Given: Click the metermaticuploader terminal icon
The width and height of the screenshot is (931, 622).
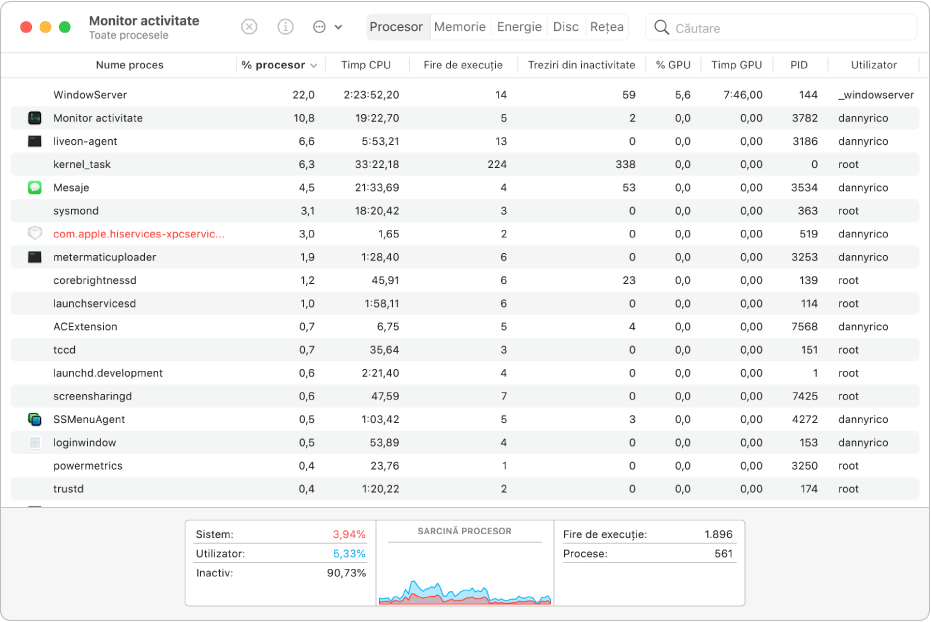Looking at the screenshot, I should (x=35, y=257).
